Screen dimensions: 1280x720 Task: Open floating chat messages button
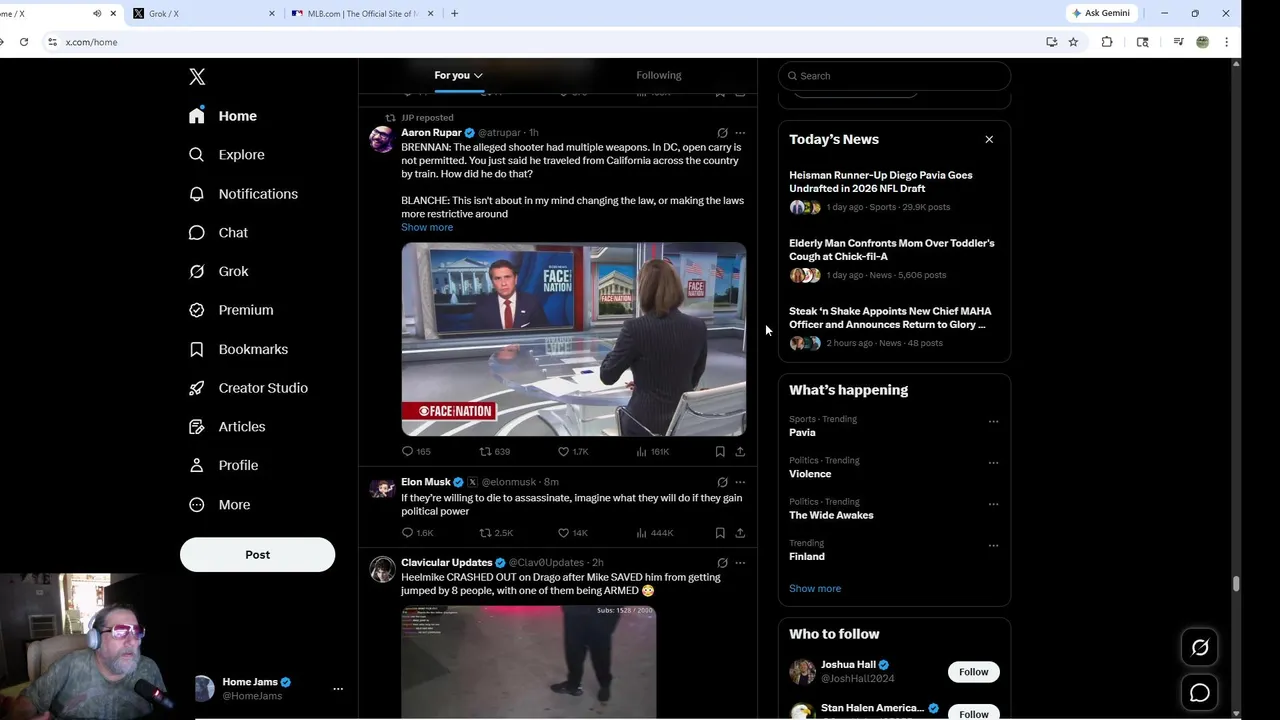(x=1200, y=692)
